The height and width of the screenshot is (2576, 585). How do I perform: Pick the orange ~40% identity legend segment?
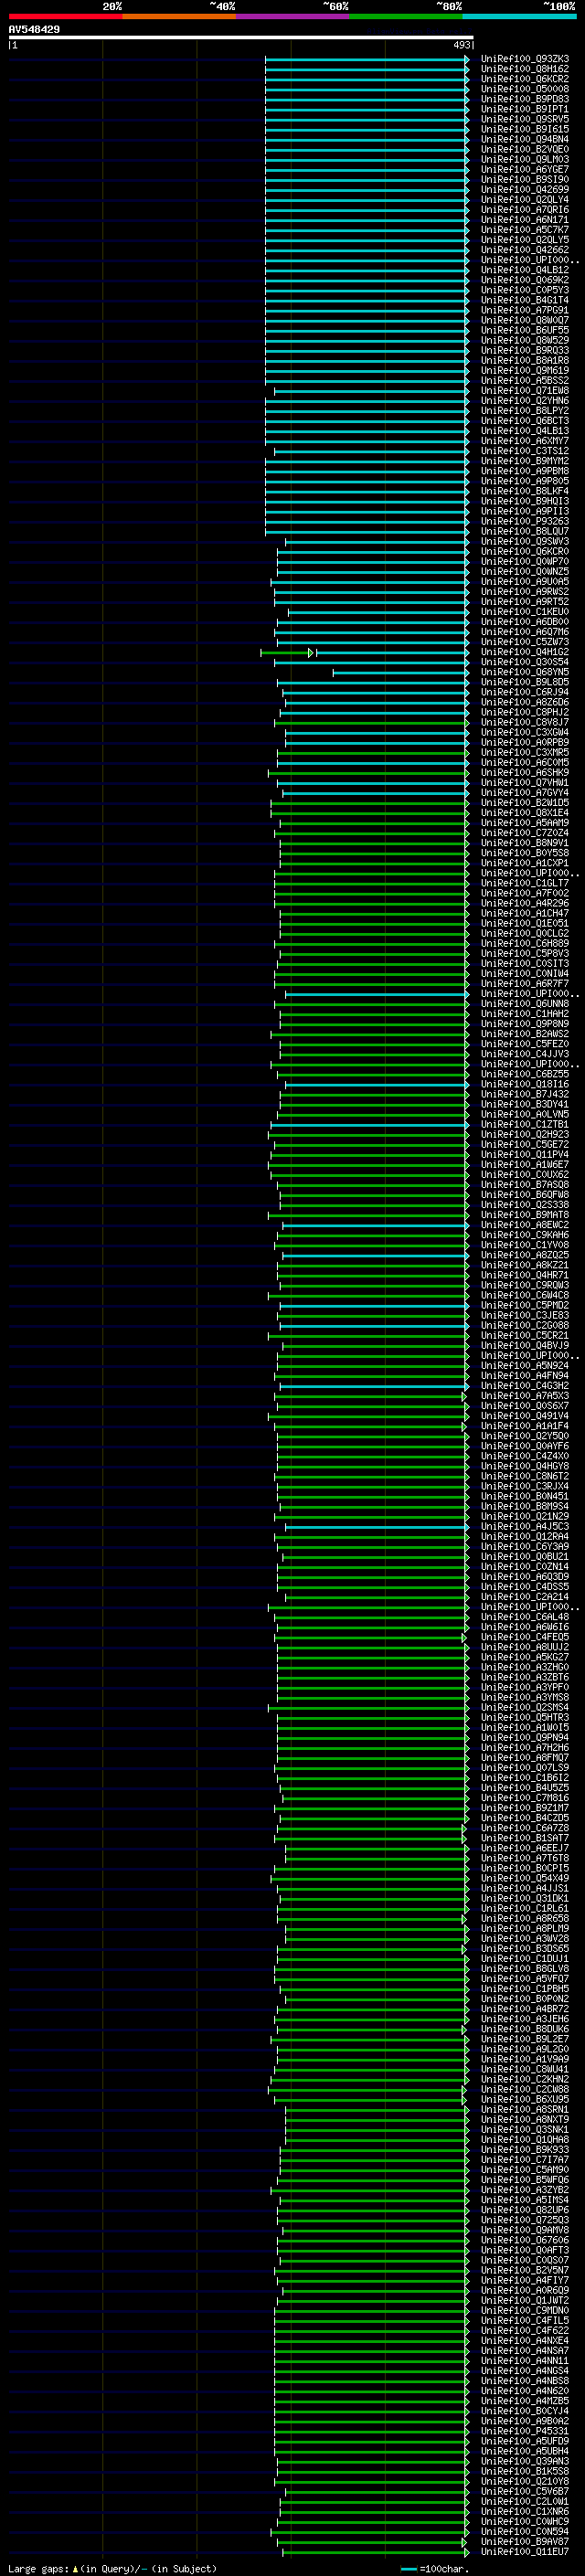click(179, 16)
